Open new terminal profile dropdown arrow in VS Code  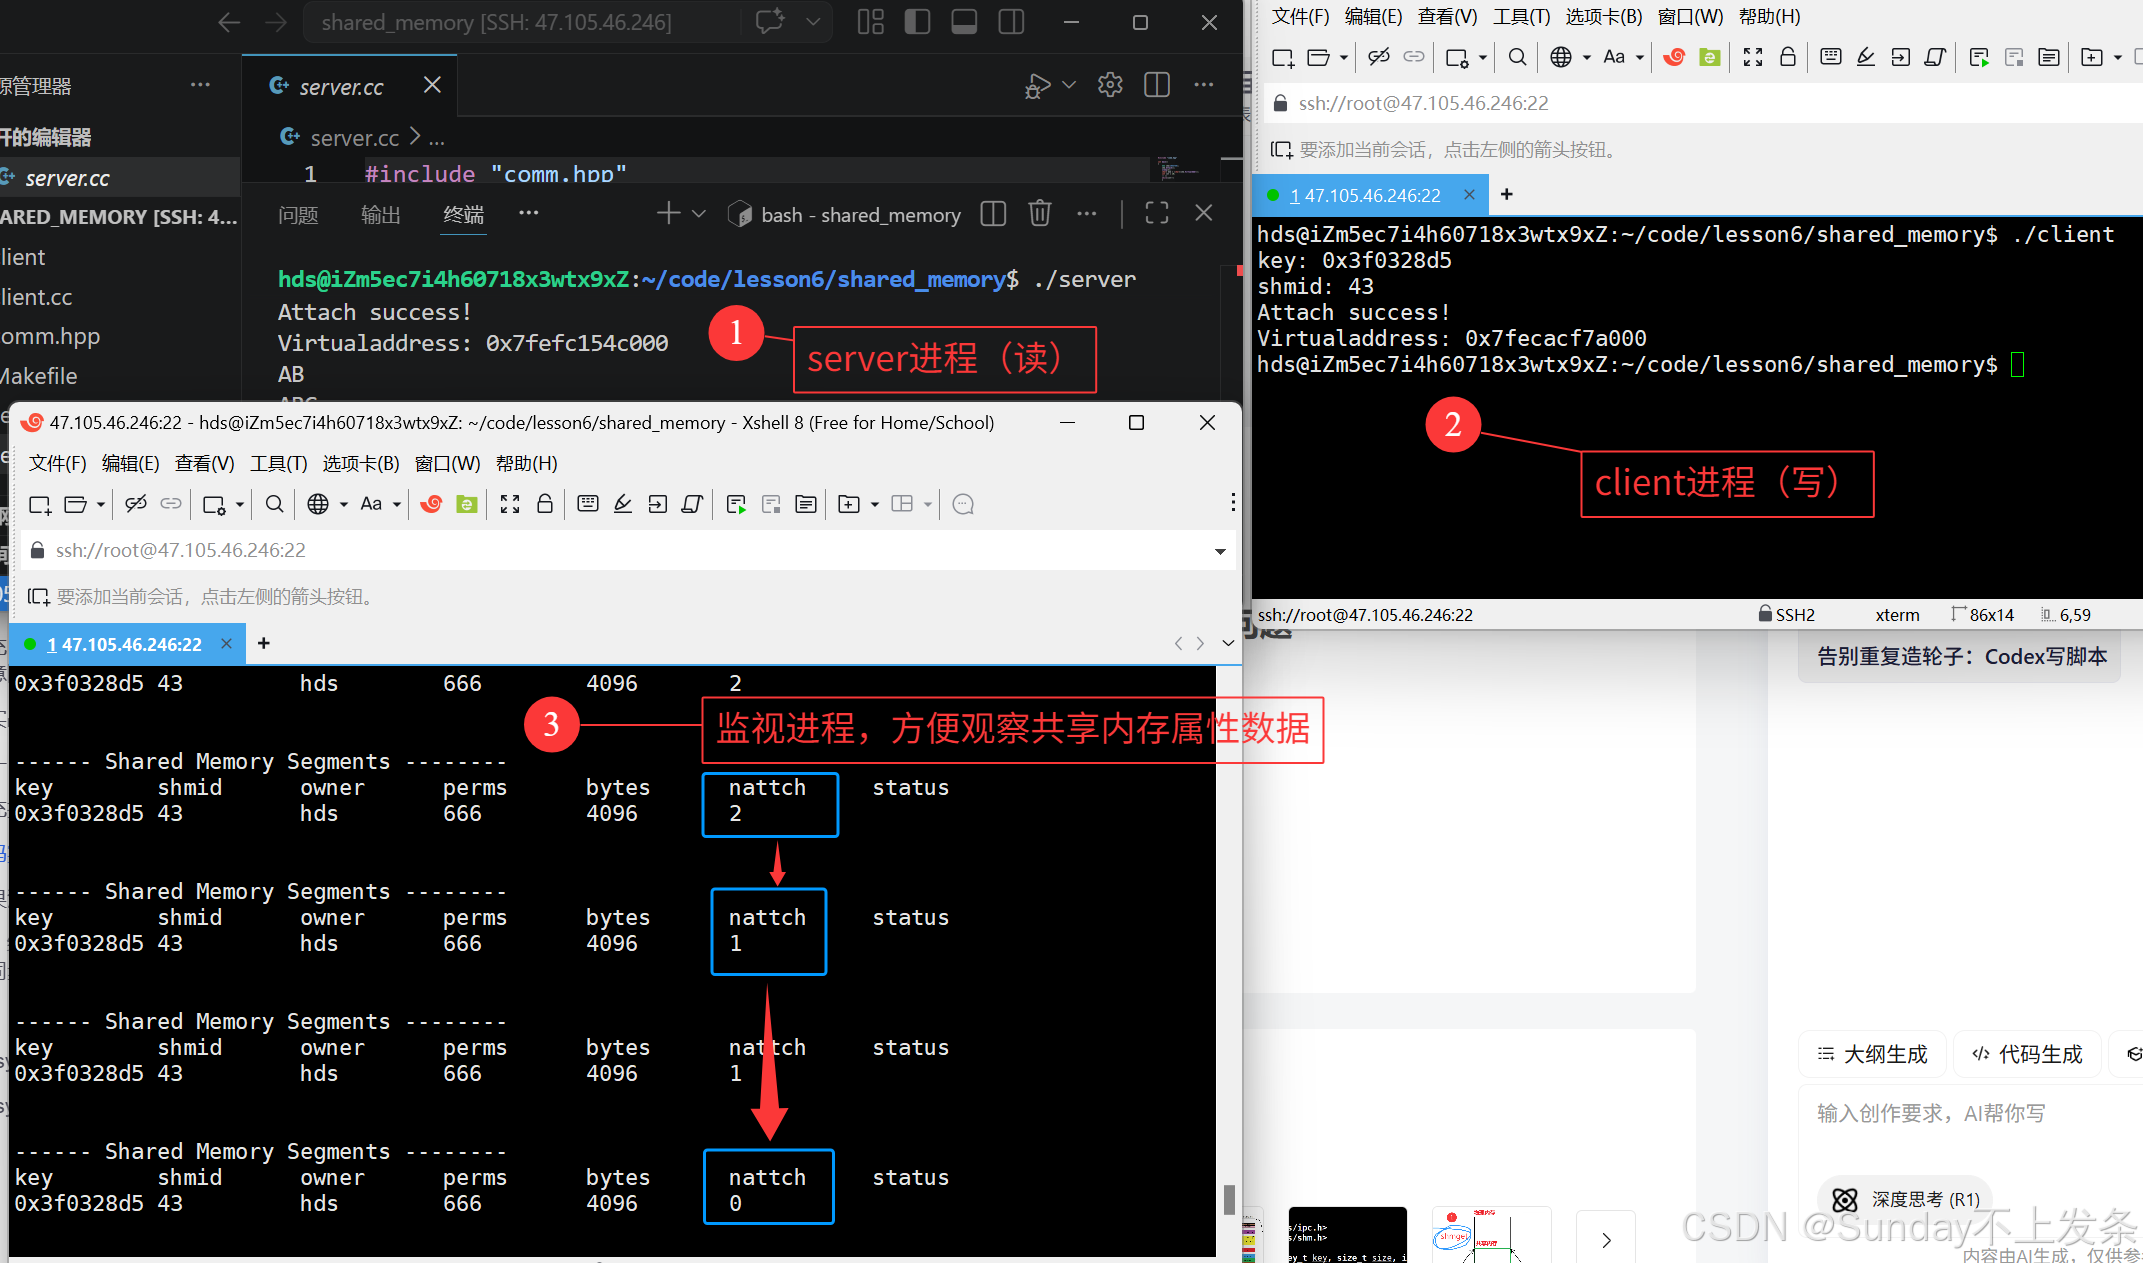click(x=699, y=214)
